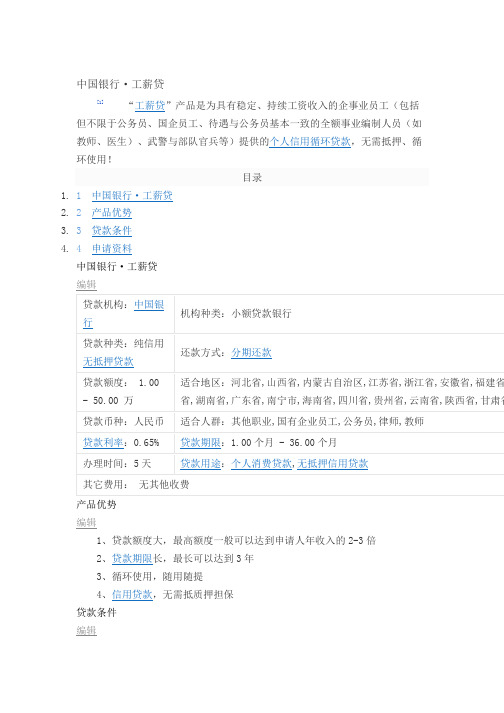Open the 工薪贷 link in the intro paragraph
Screen dimensions: 504x713
point(150,105)
